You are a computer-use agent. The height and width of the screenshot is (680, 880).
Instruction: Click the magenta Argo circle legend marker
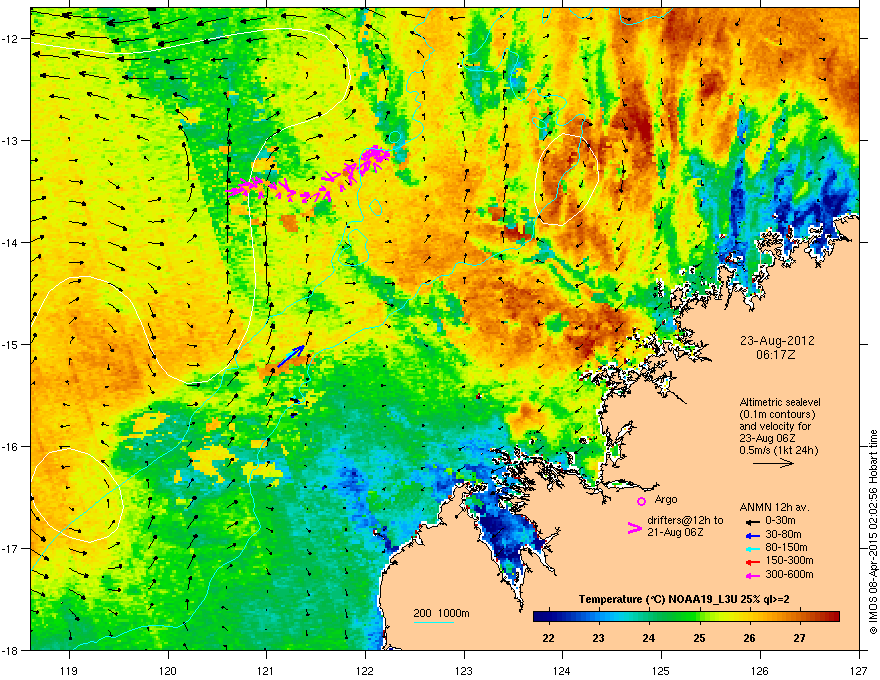641,501
